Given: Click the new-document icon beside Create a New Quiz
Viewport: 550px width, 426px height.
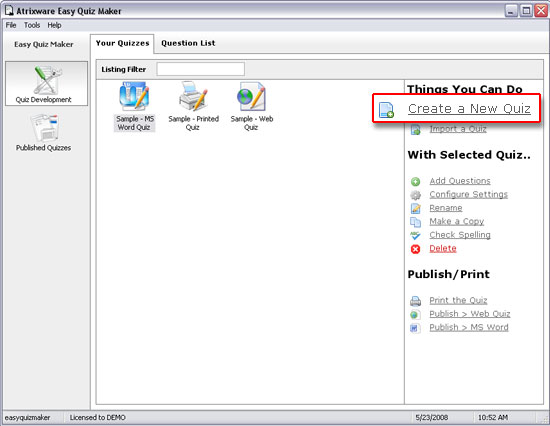Looking at the screenshot, I should (386, 110).
